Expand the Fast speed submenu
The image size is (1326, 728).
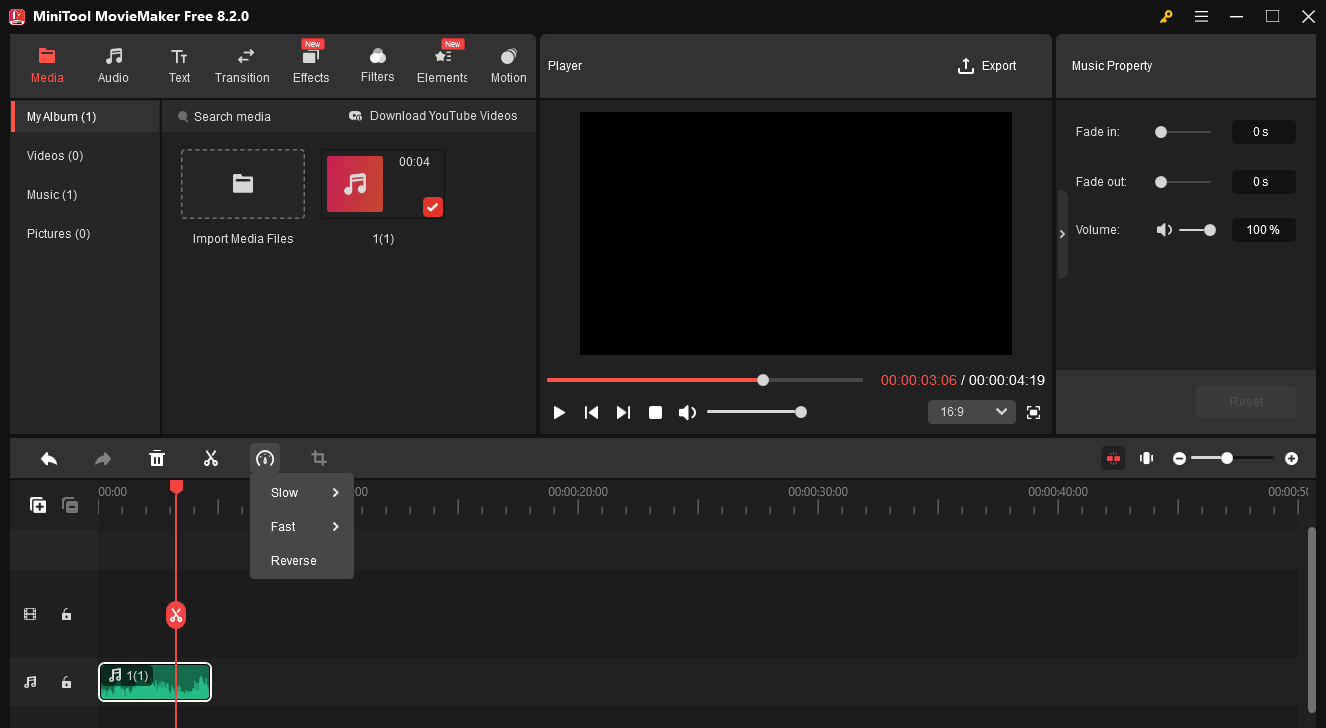302,526
